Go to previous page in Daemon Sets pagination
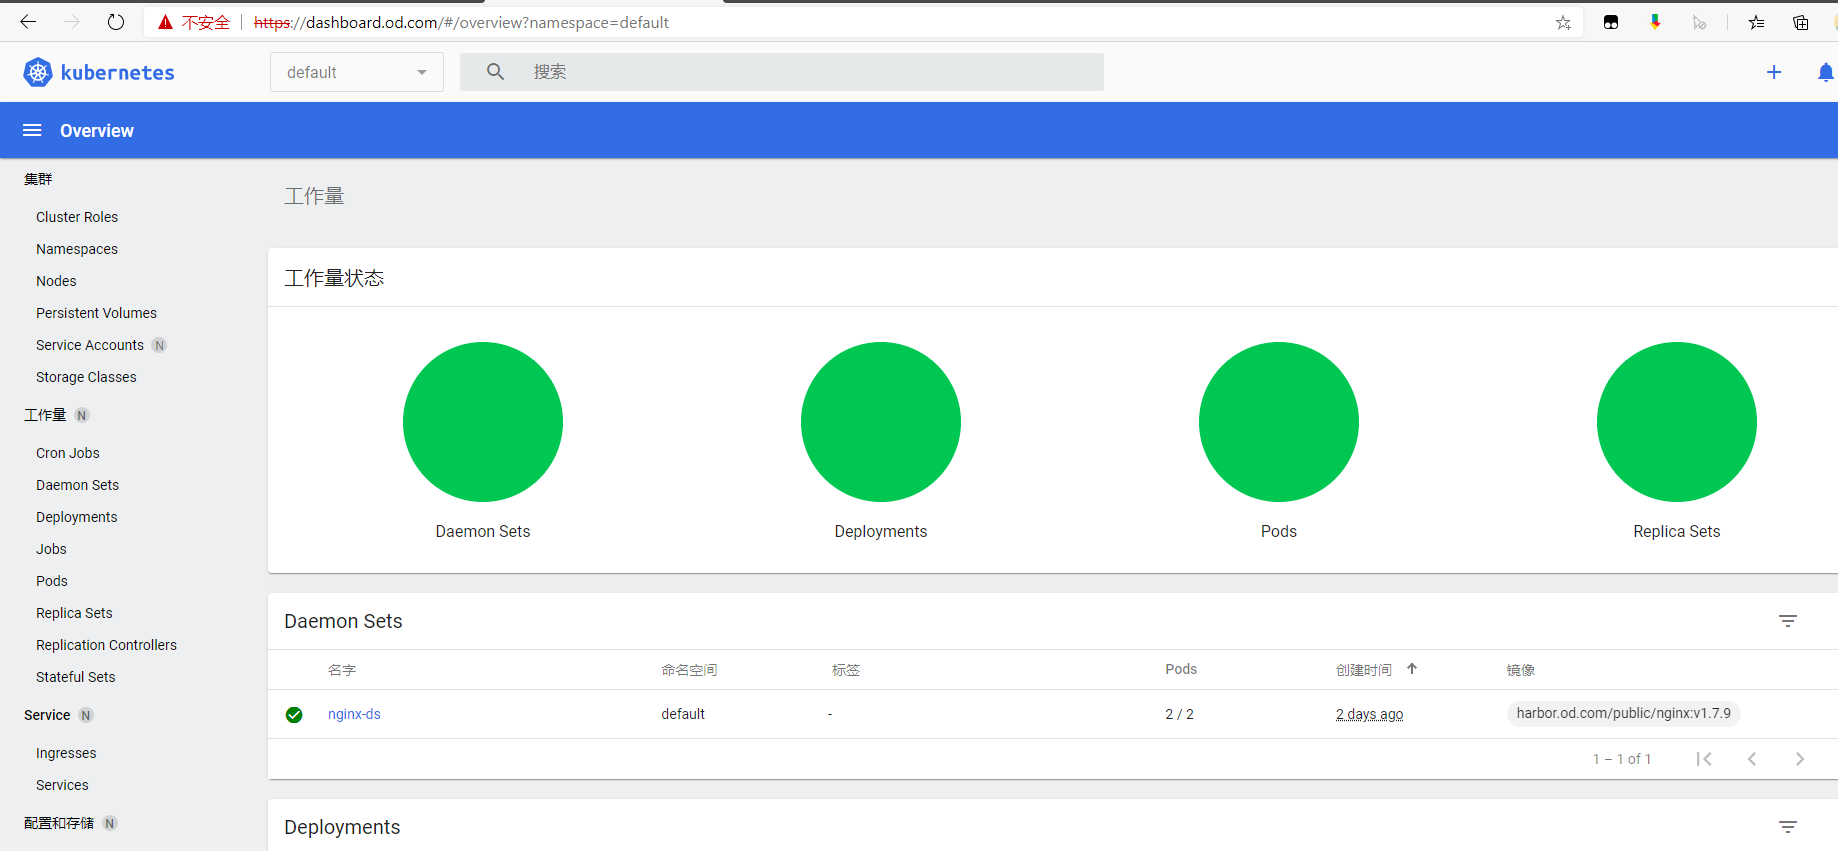This screenshot has width=1838, height=851. [1752, 759]
